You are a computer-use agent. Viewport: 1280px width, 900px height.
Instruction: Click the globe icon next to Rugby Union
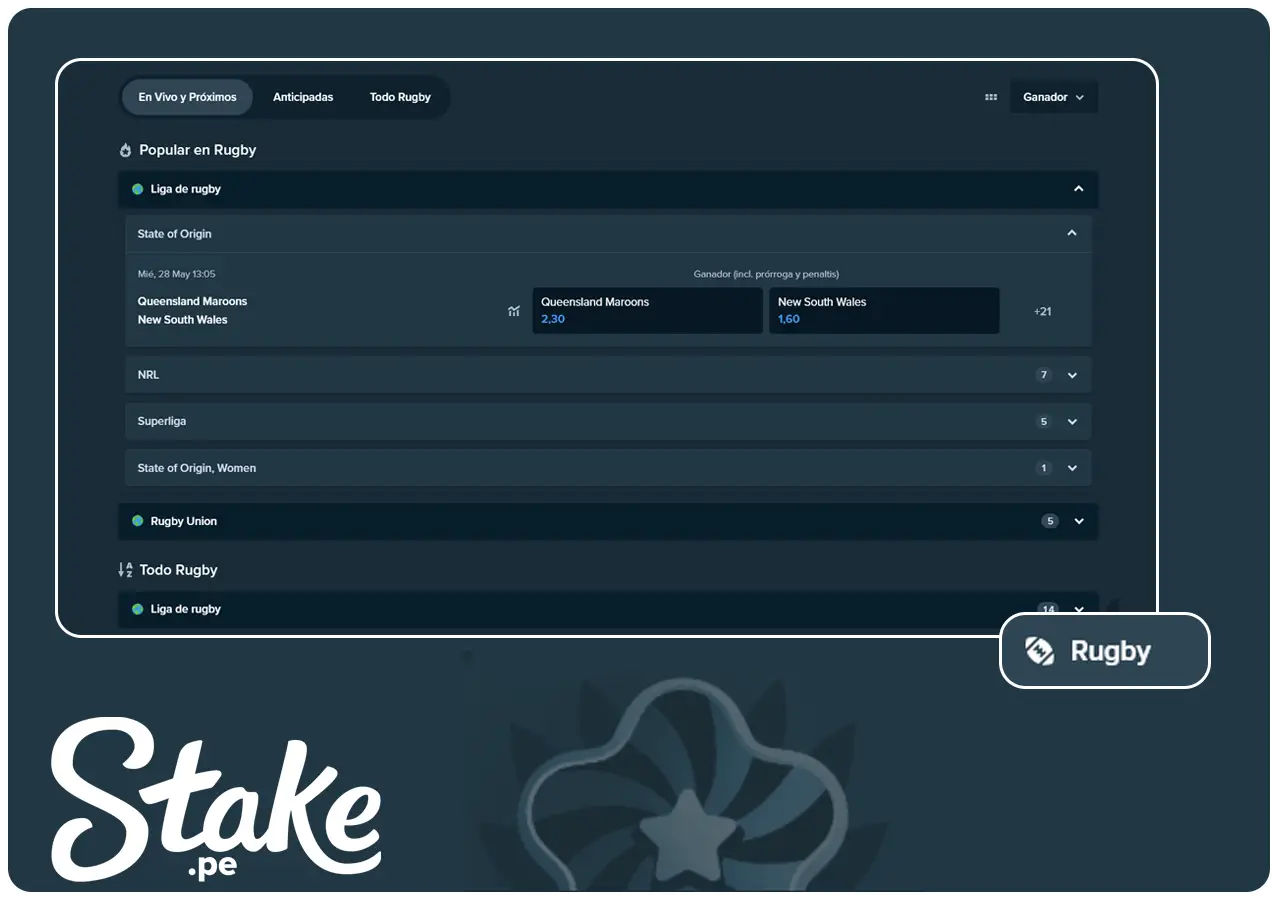coord(138,521)
